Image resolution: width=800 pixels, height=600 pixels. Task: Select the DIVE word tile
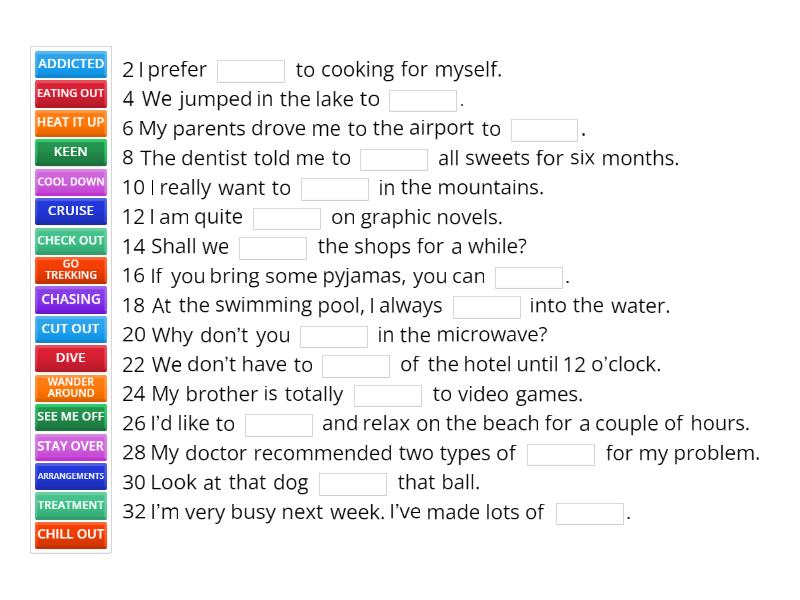pyautogui.click(x=70, y=358)
